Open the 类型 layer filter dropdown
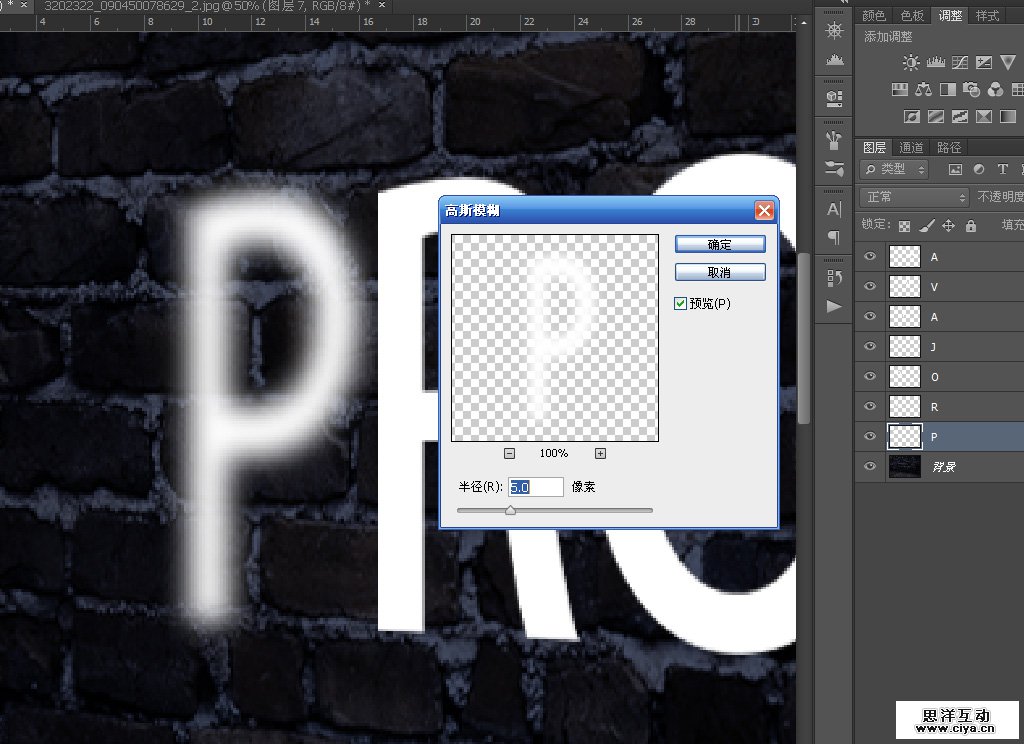Viewport: 1024px width, 744px height. point(893,170)
